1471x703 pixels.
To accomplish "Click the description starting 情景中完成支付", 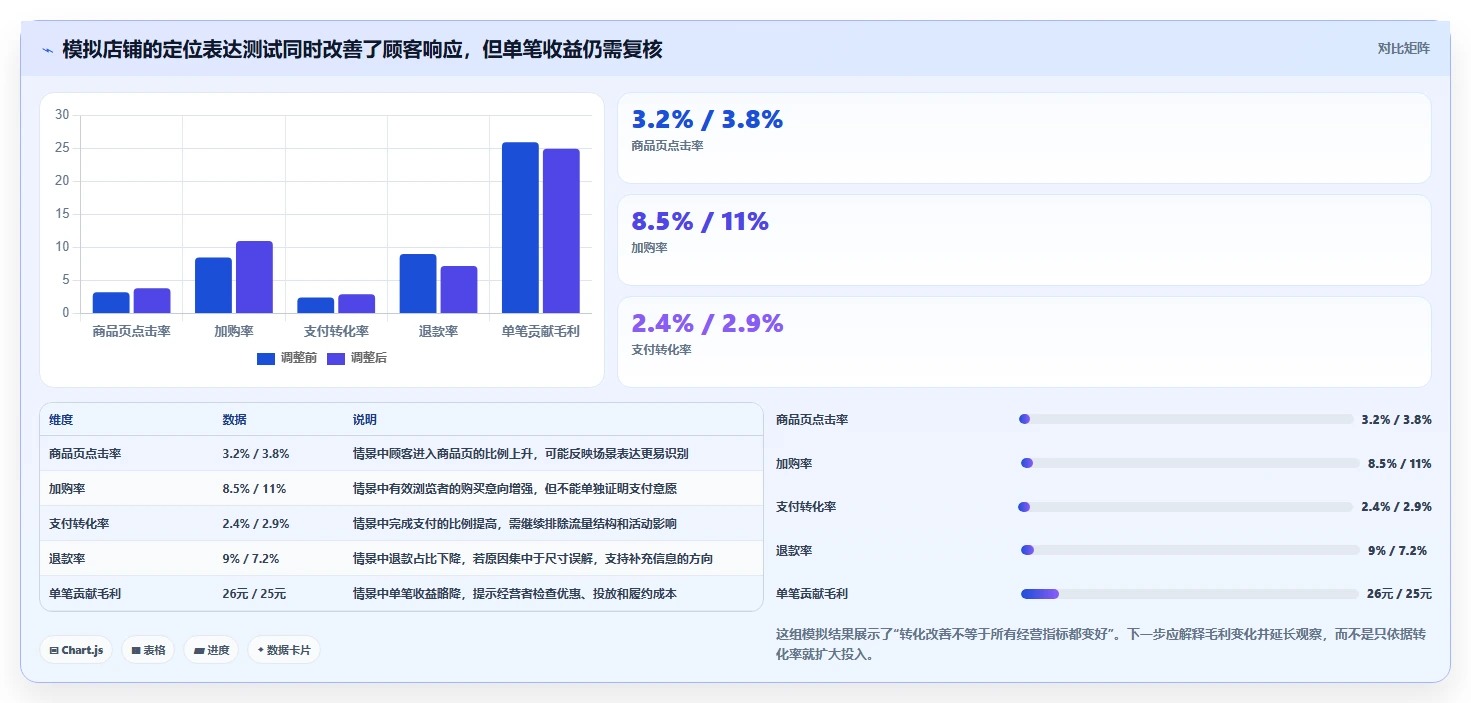I will tap(514, 524).
